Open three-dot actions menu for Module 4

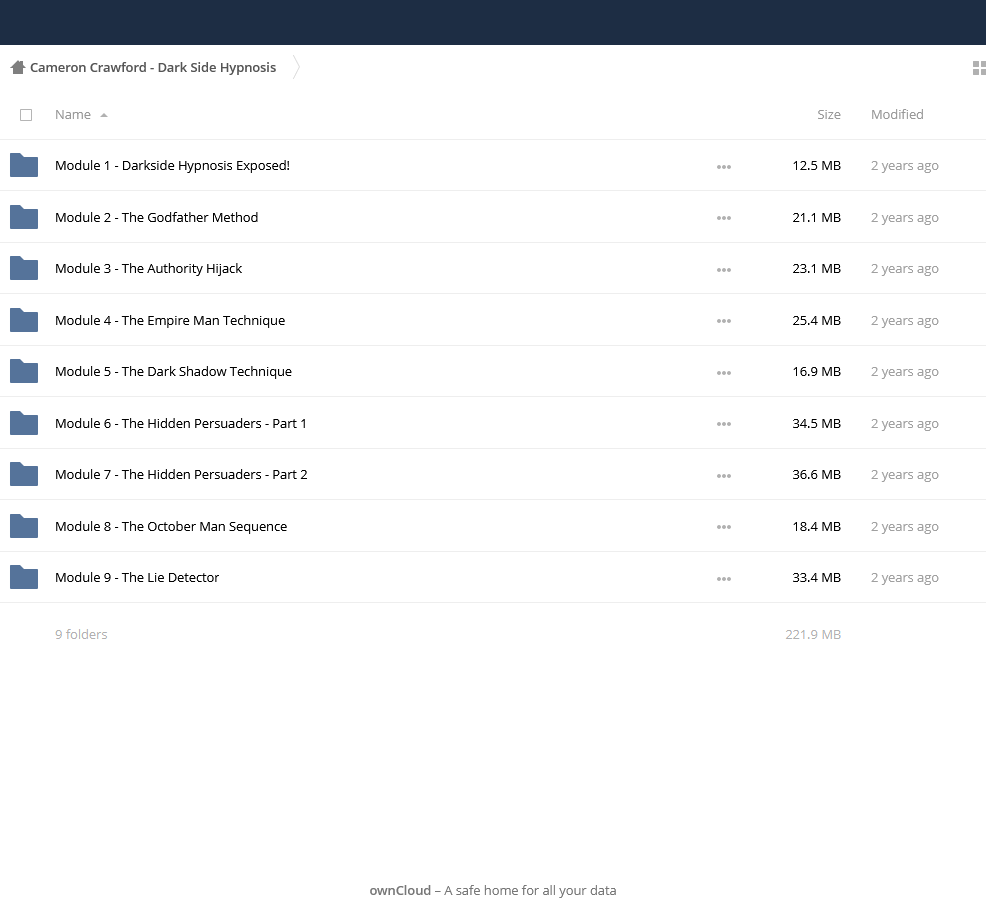[724, 321]
